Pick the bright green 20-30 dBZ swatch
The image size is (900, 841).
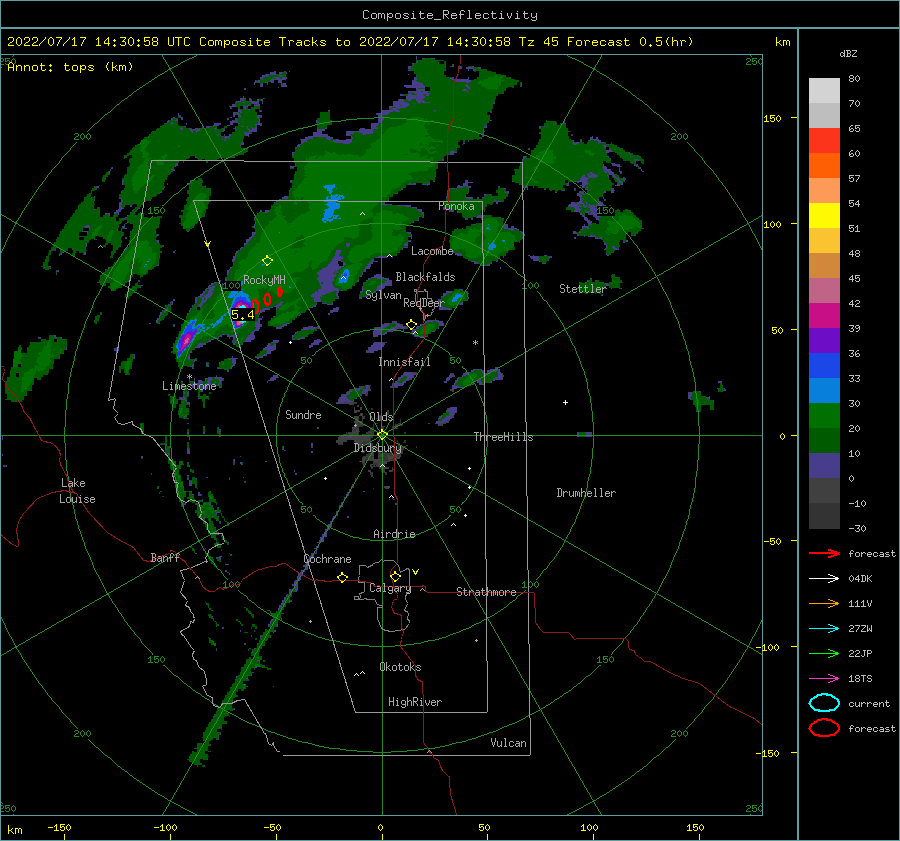[x=824, y=416]
